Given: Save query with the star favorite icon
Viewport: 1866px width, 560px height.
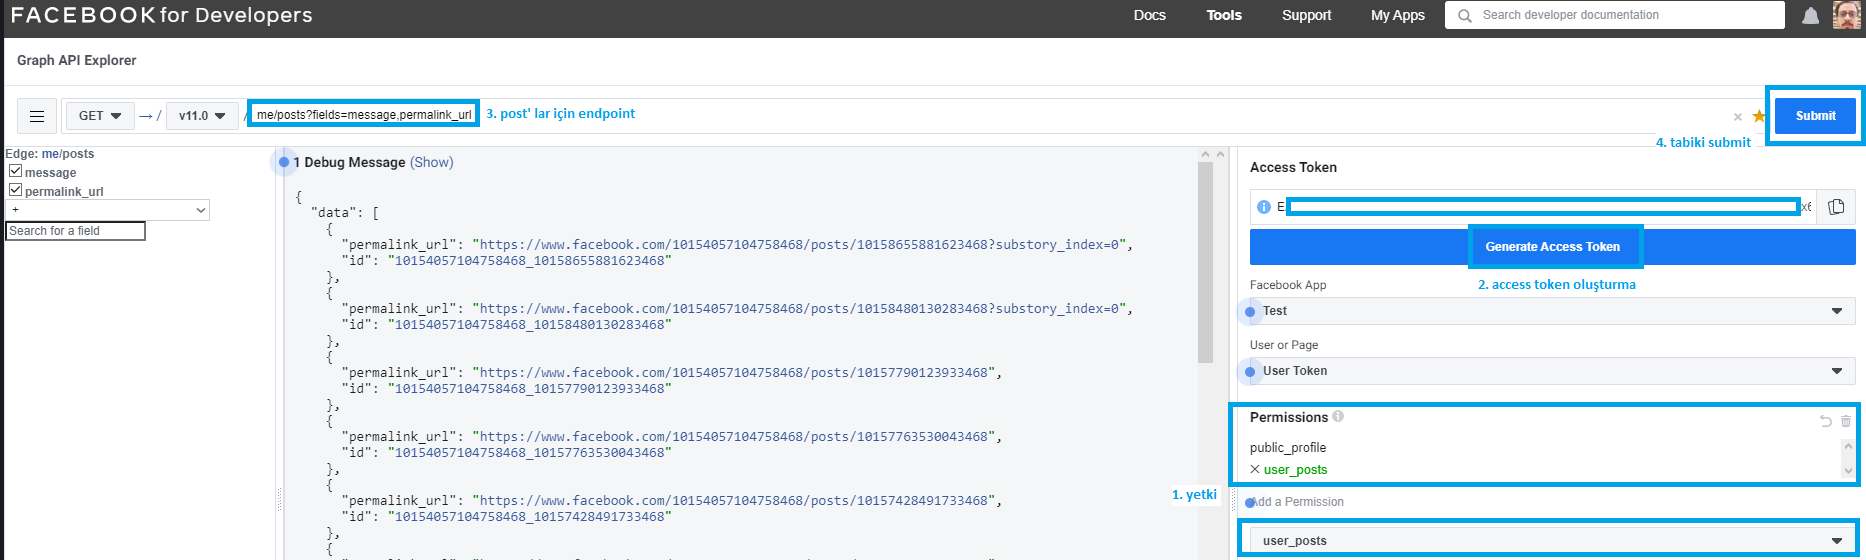Looking at the screenshot, I should (x=1759, y=116).
